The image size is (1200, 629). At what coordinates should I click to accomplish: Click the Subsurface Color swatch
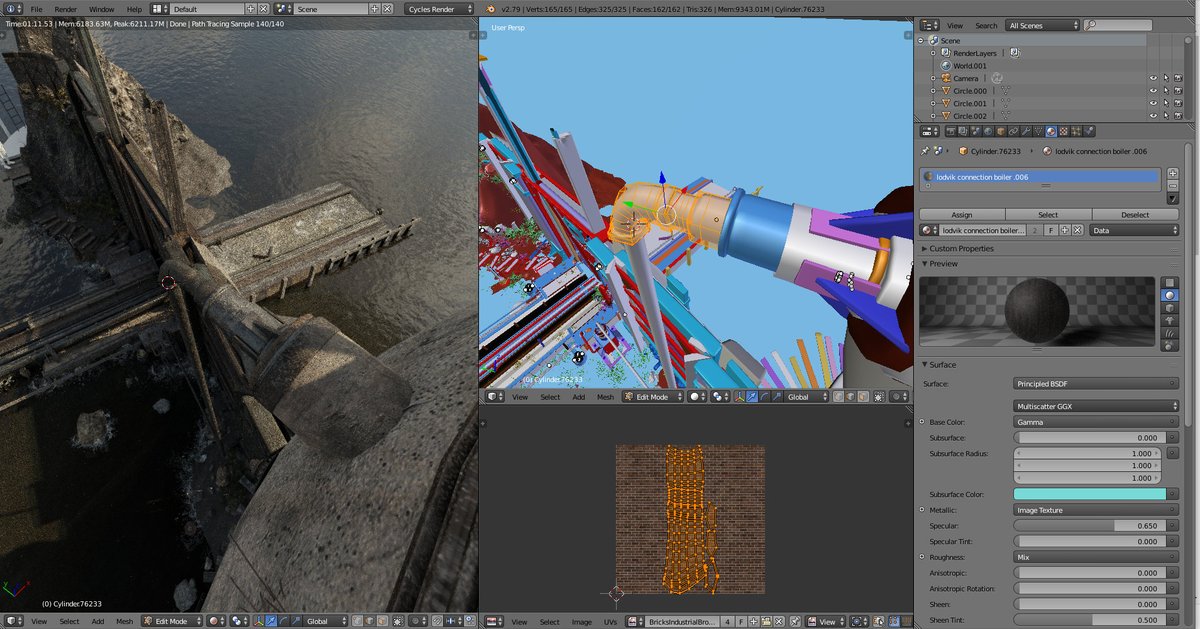point(1090,494)
